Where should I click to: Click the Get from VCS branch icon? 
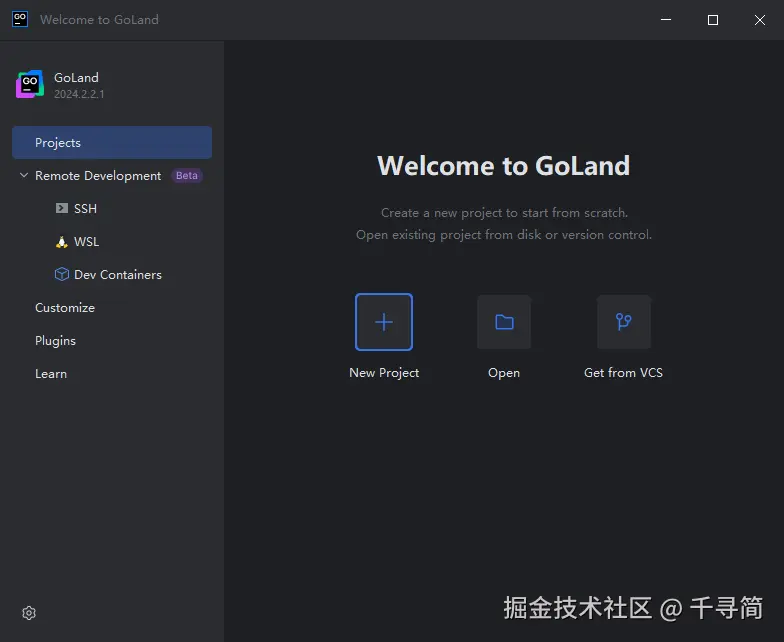(624, 322)
